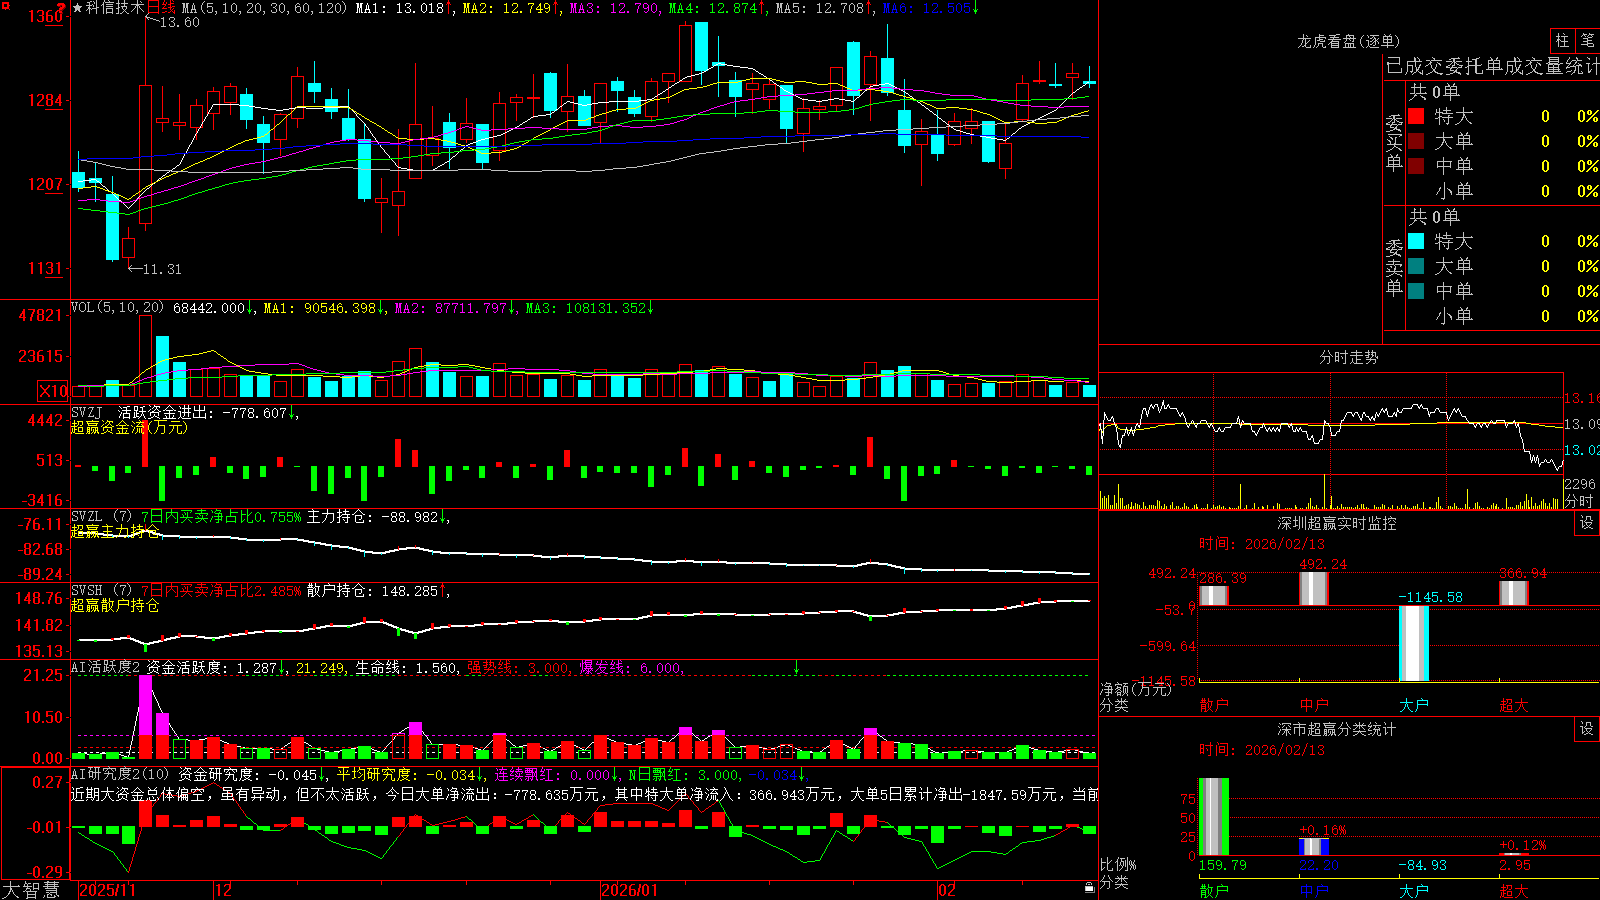Click dark red 中单 swatch in 委买单

point(1416,166)
